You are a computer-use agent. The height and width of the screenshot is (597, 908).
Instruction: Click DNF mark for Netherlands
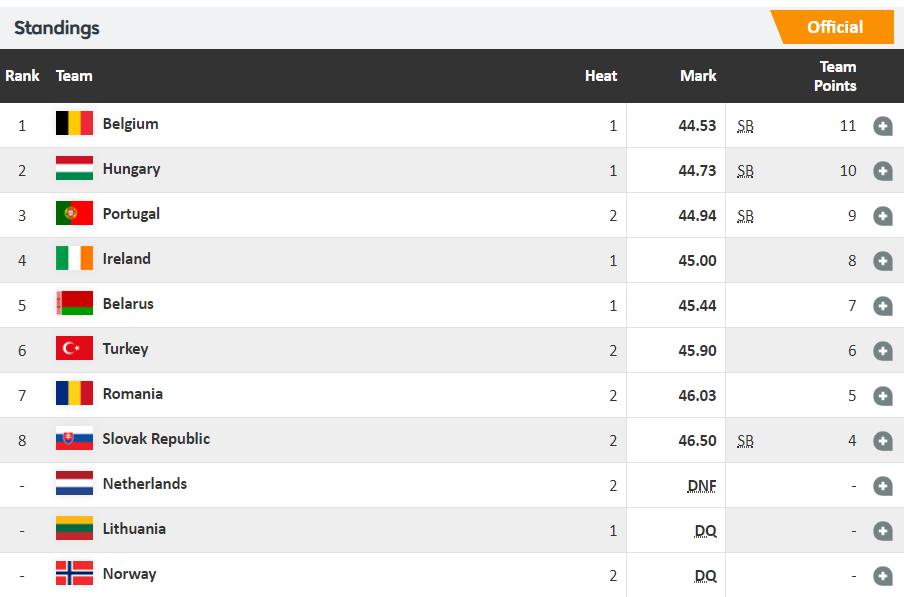tap(701, 486)
